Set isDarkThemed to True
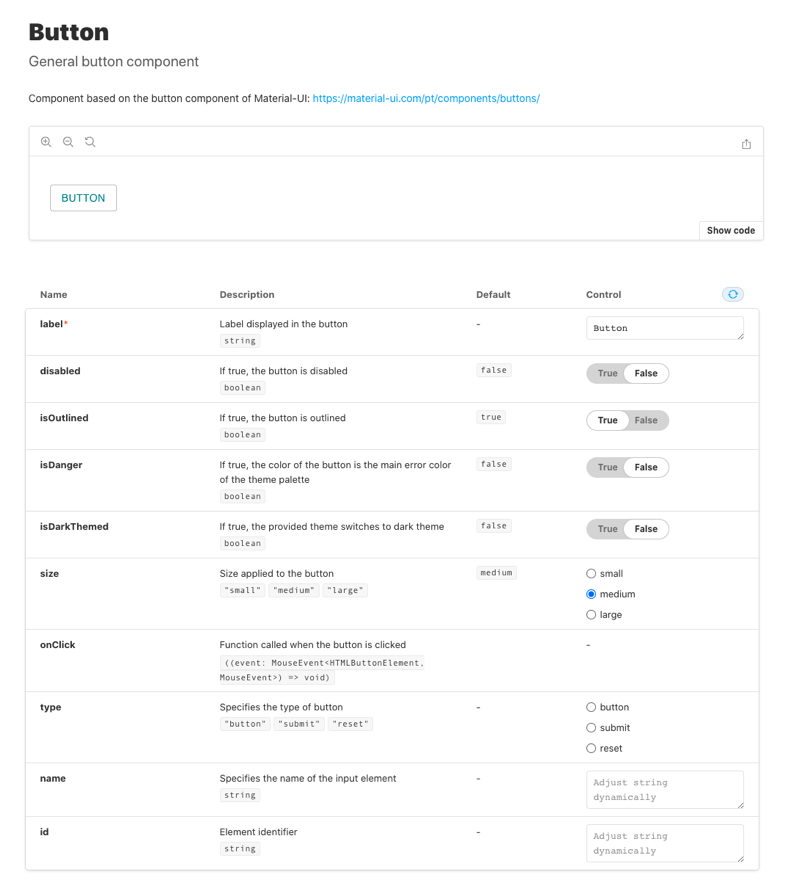The height and width of the screenshot is (884, 793). [608, 529]
